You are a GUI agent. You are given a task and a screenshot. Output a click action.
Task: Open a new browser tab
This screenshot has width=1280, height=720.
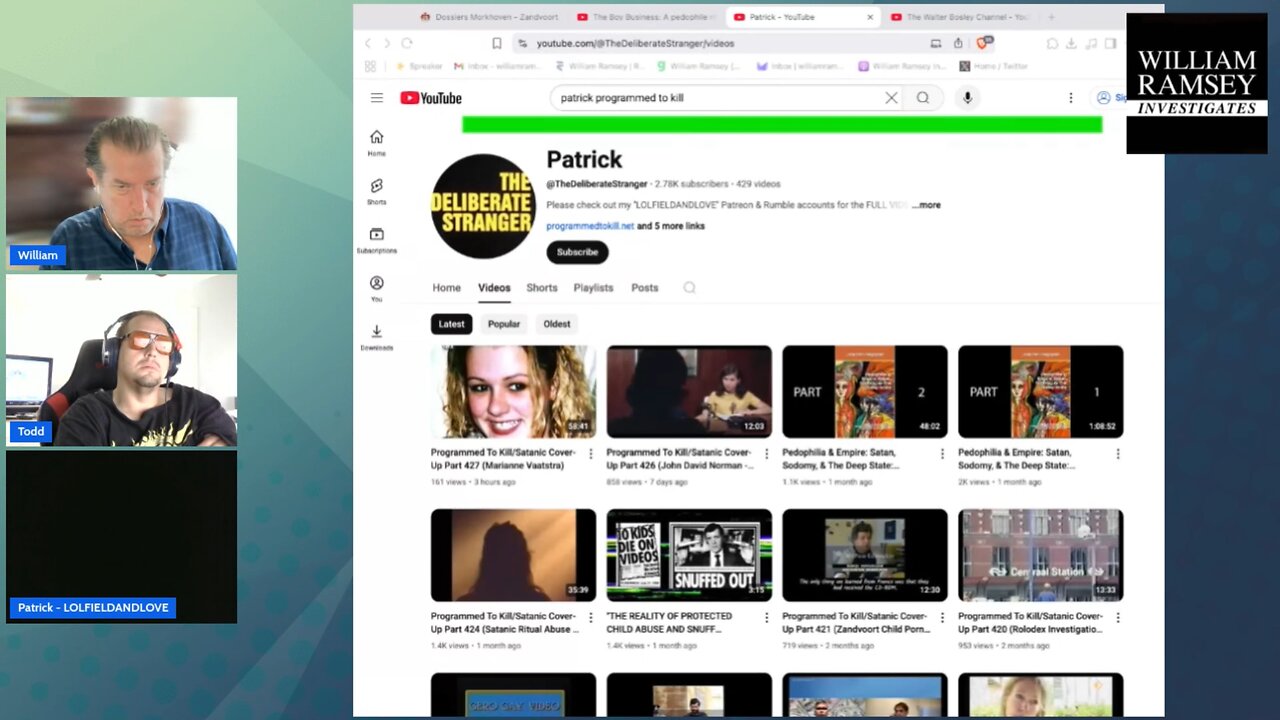click(1051, 17)
